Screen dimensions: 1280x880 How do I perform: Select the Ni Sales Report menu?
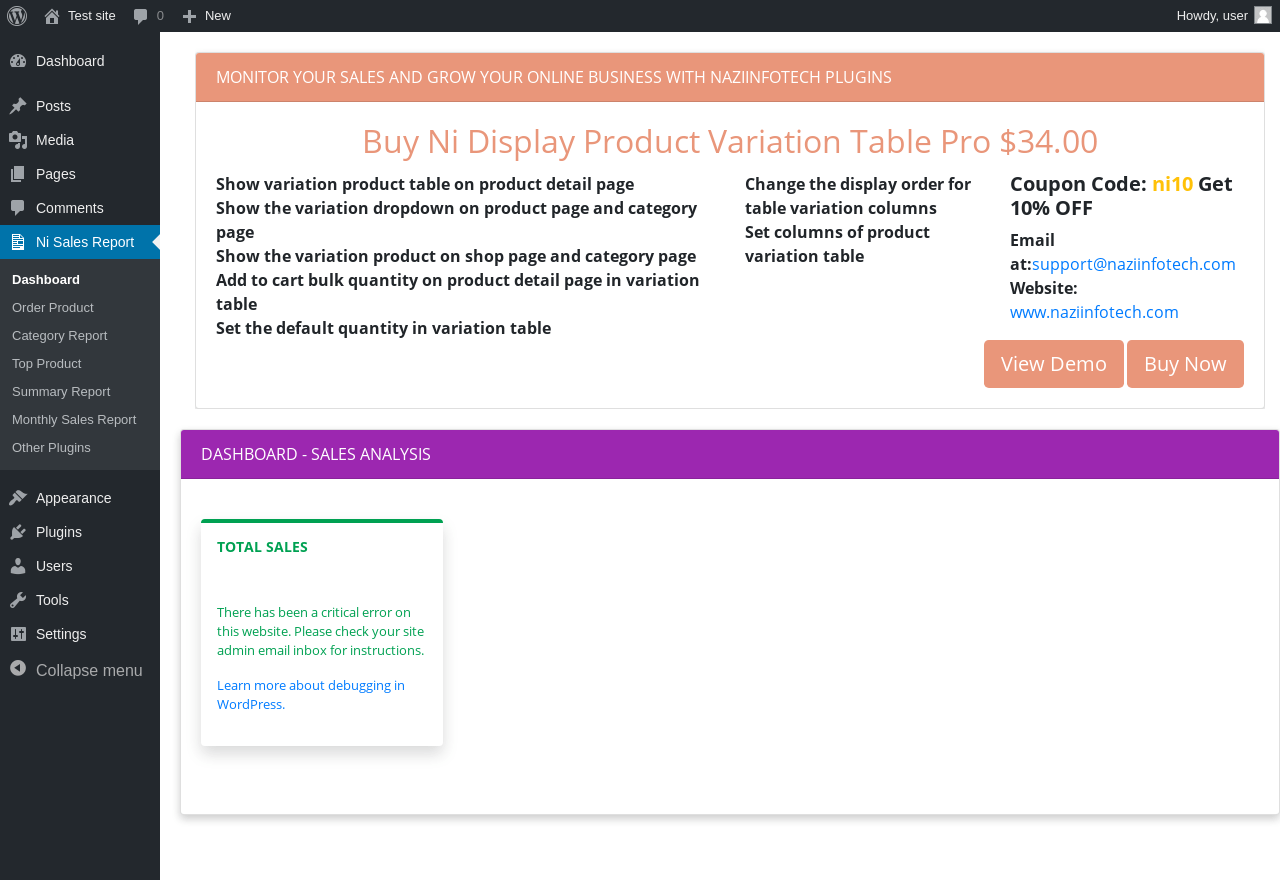click(x=80, y=242)
